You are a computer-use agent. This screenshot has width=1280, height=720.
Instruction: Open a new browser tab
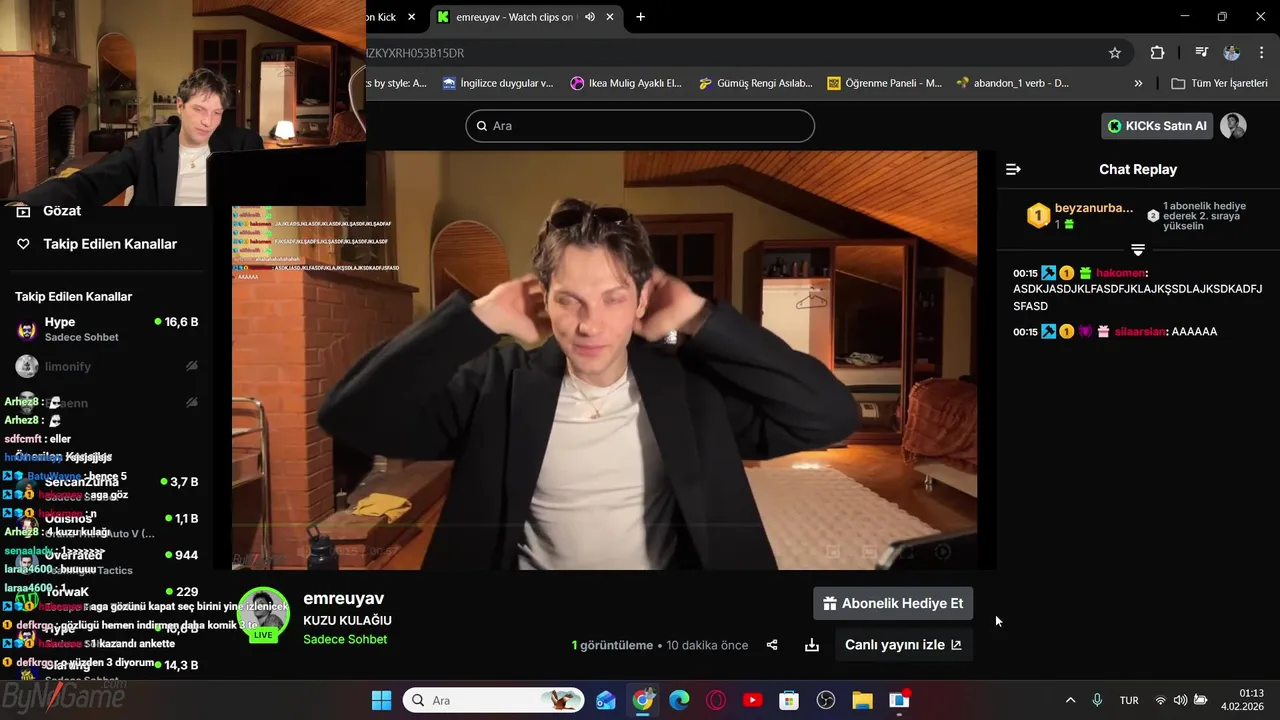pyautogui.click(x=640, y=17)
